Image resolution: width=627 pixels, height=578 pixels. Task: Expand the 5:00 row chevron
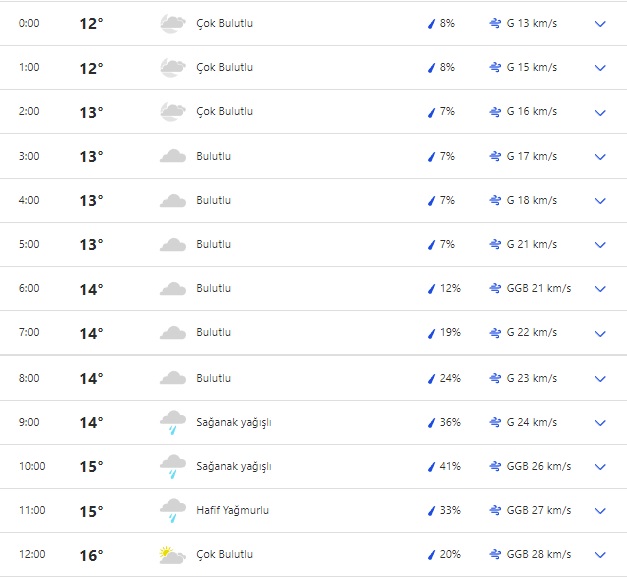[600, 245]
